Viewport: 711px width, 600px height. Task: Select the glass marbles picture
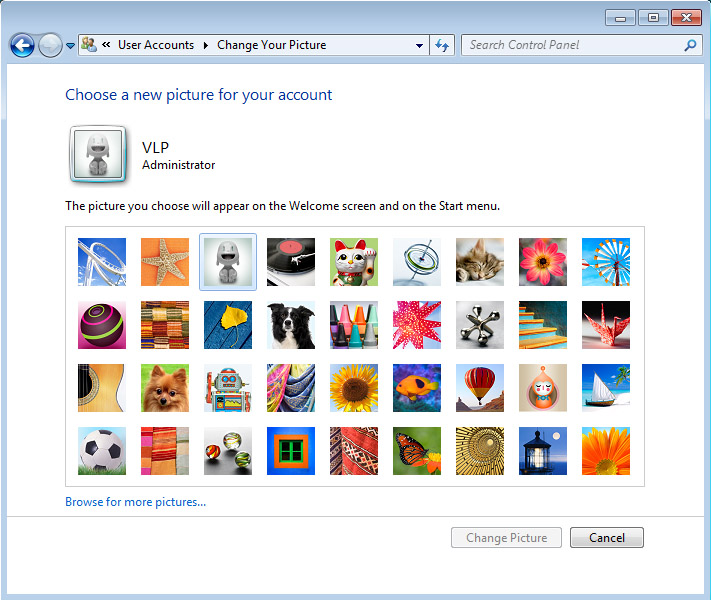(228, 451)
